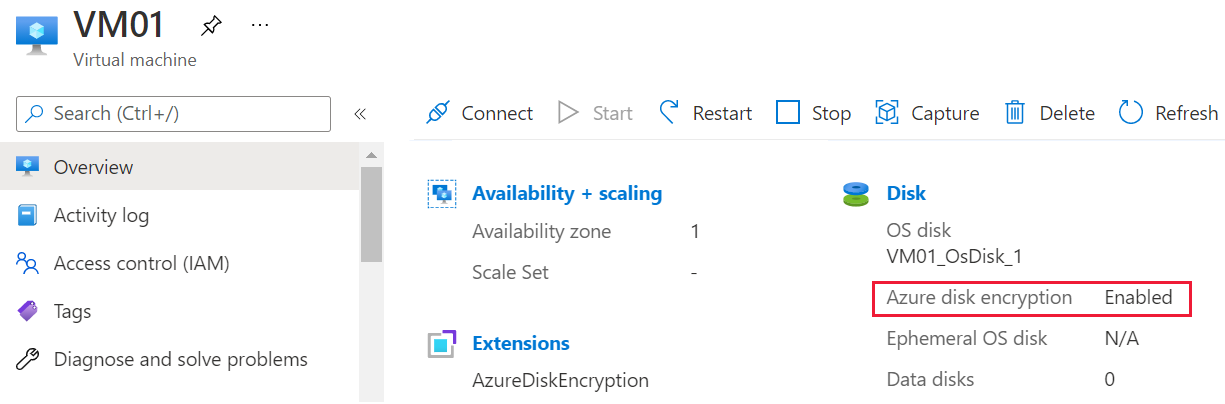Image resolution: width=1225 pixels, height=404 pixels.
Task: Click the Stop square icon
Action: pos(788,113)
